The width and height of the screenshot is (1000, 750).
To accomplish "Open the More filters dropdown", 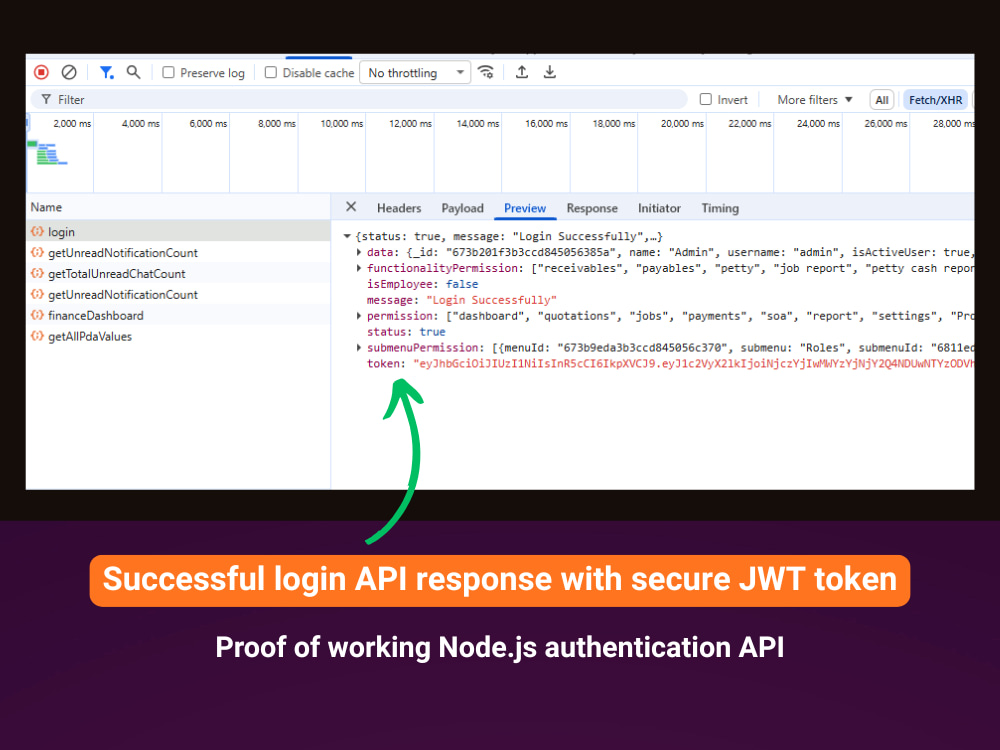I will click(814, 99).
